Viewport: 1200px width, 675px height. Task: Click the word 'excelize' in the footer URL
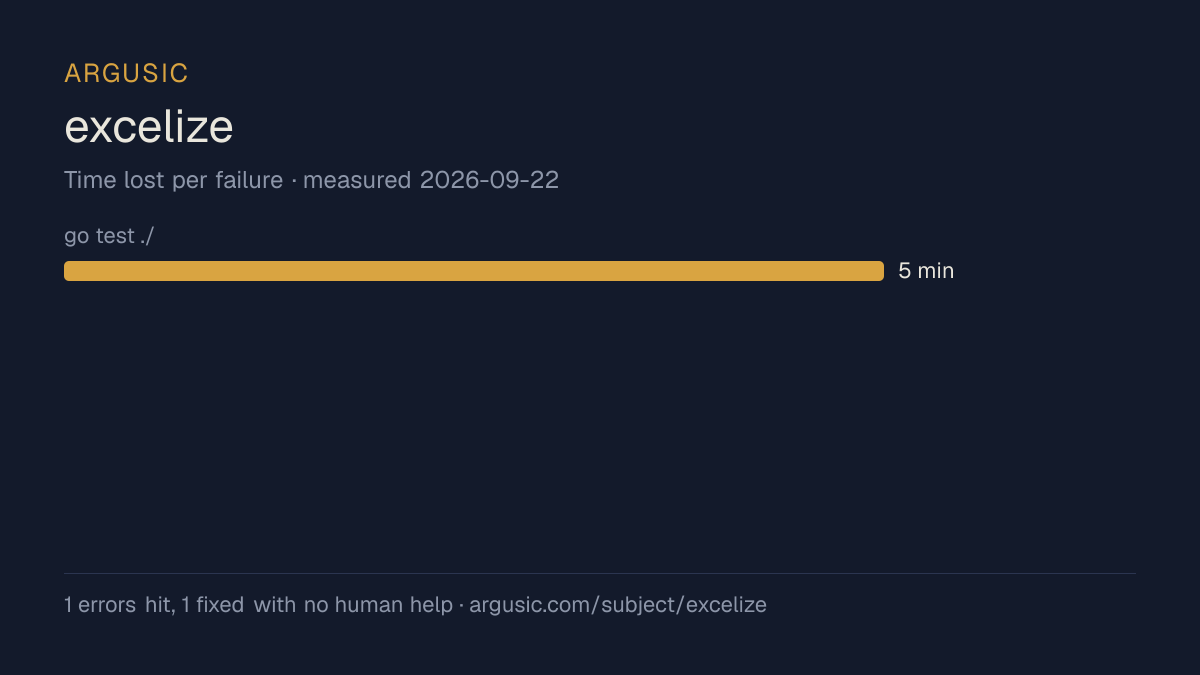point(727,605)
